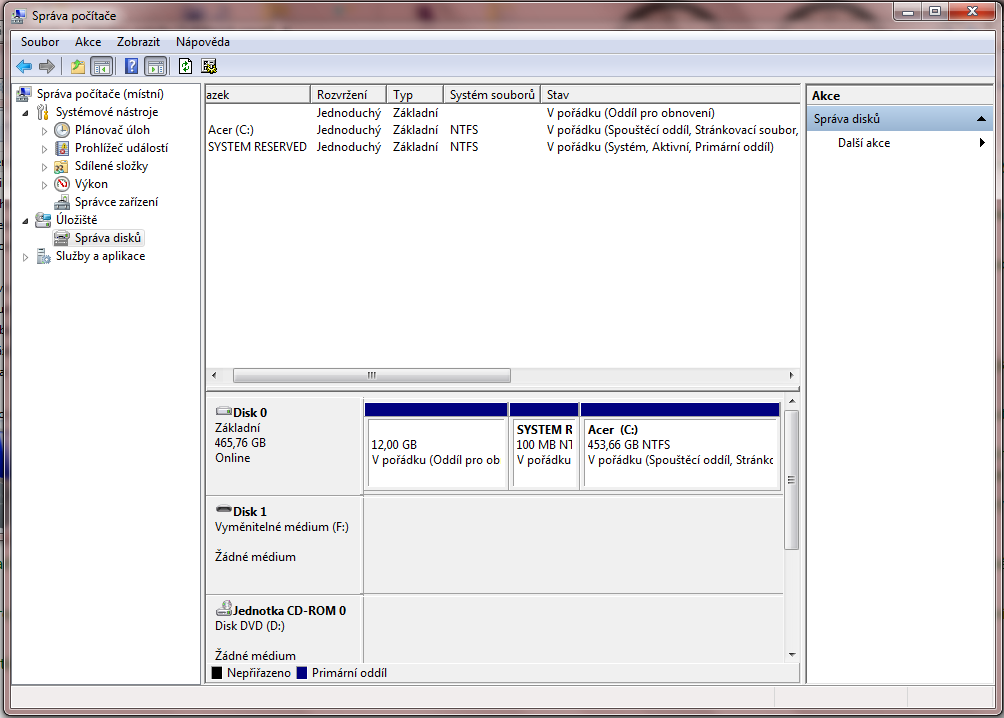Click the Refresh toolbar icon
This screenshot has width=1004, height=718.
coord(186,66)
